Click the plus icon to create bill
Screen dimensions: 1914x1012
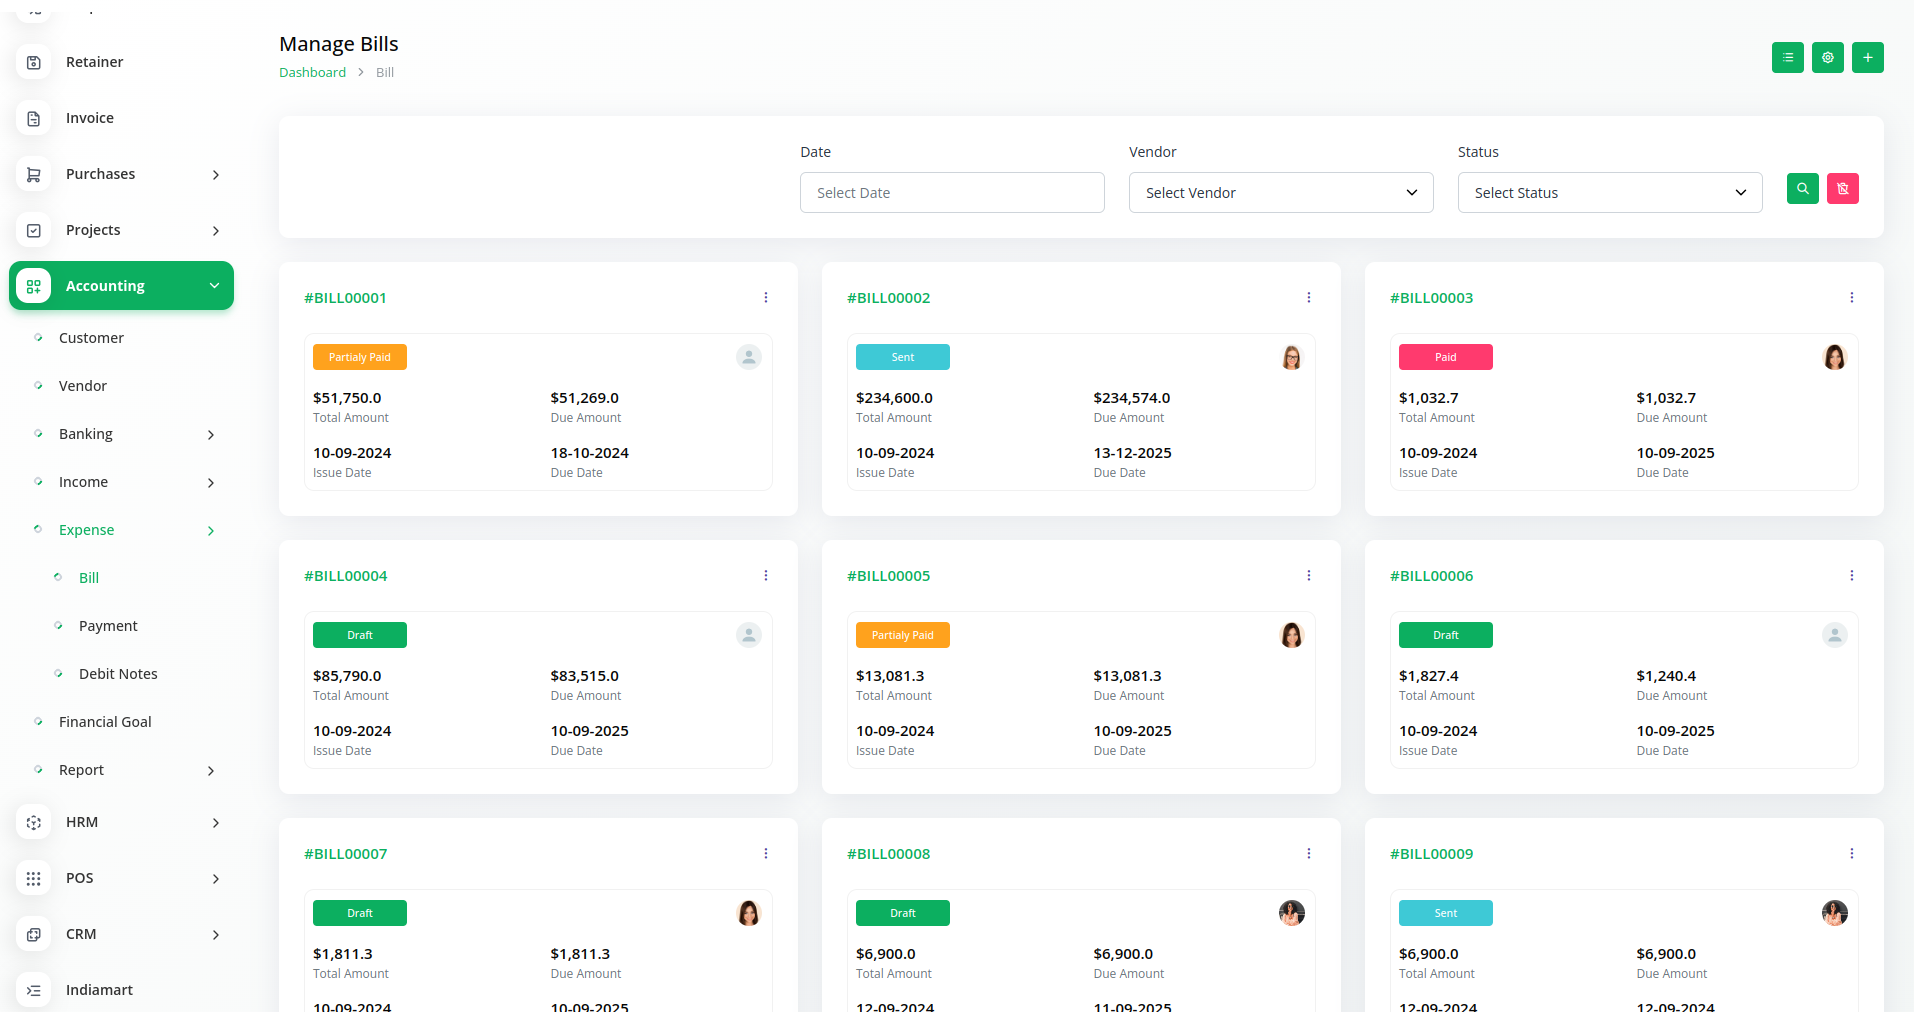coord(1867,58)
